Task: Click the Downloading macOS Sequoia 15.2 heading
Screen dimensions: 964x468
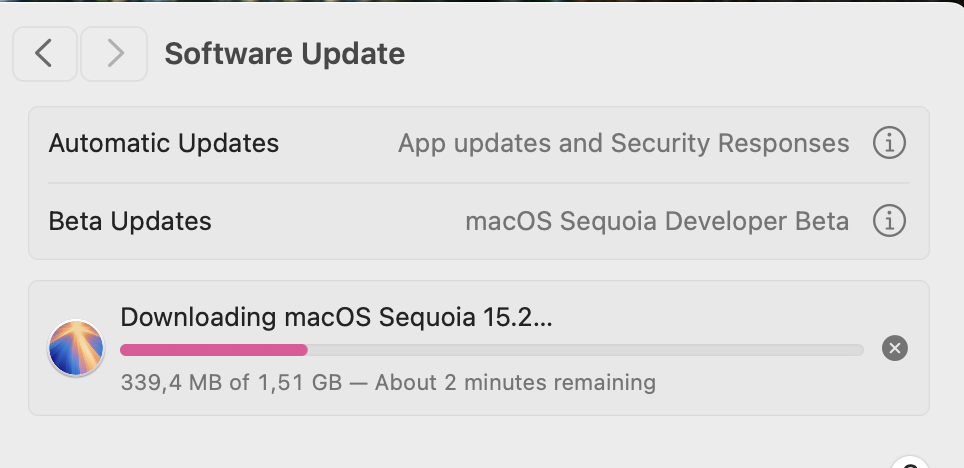Action: tap(336, 317)
